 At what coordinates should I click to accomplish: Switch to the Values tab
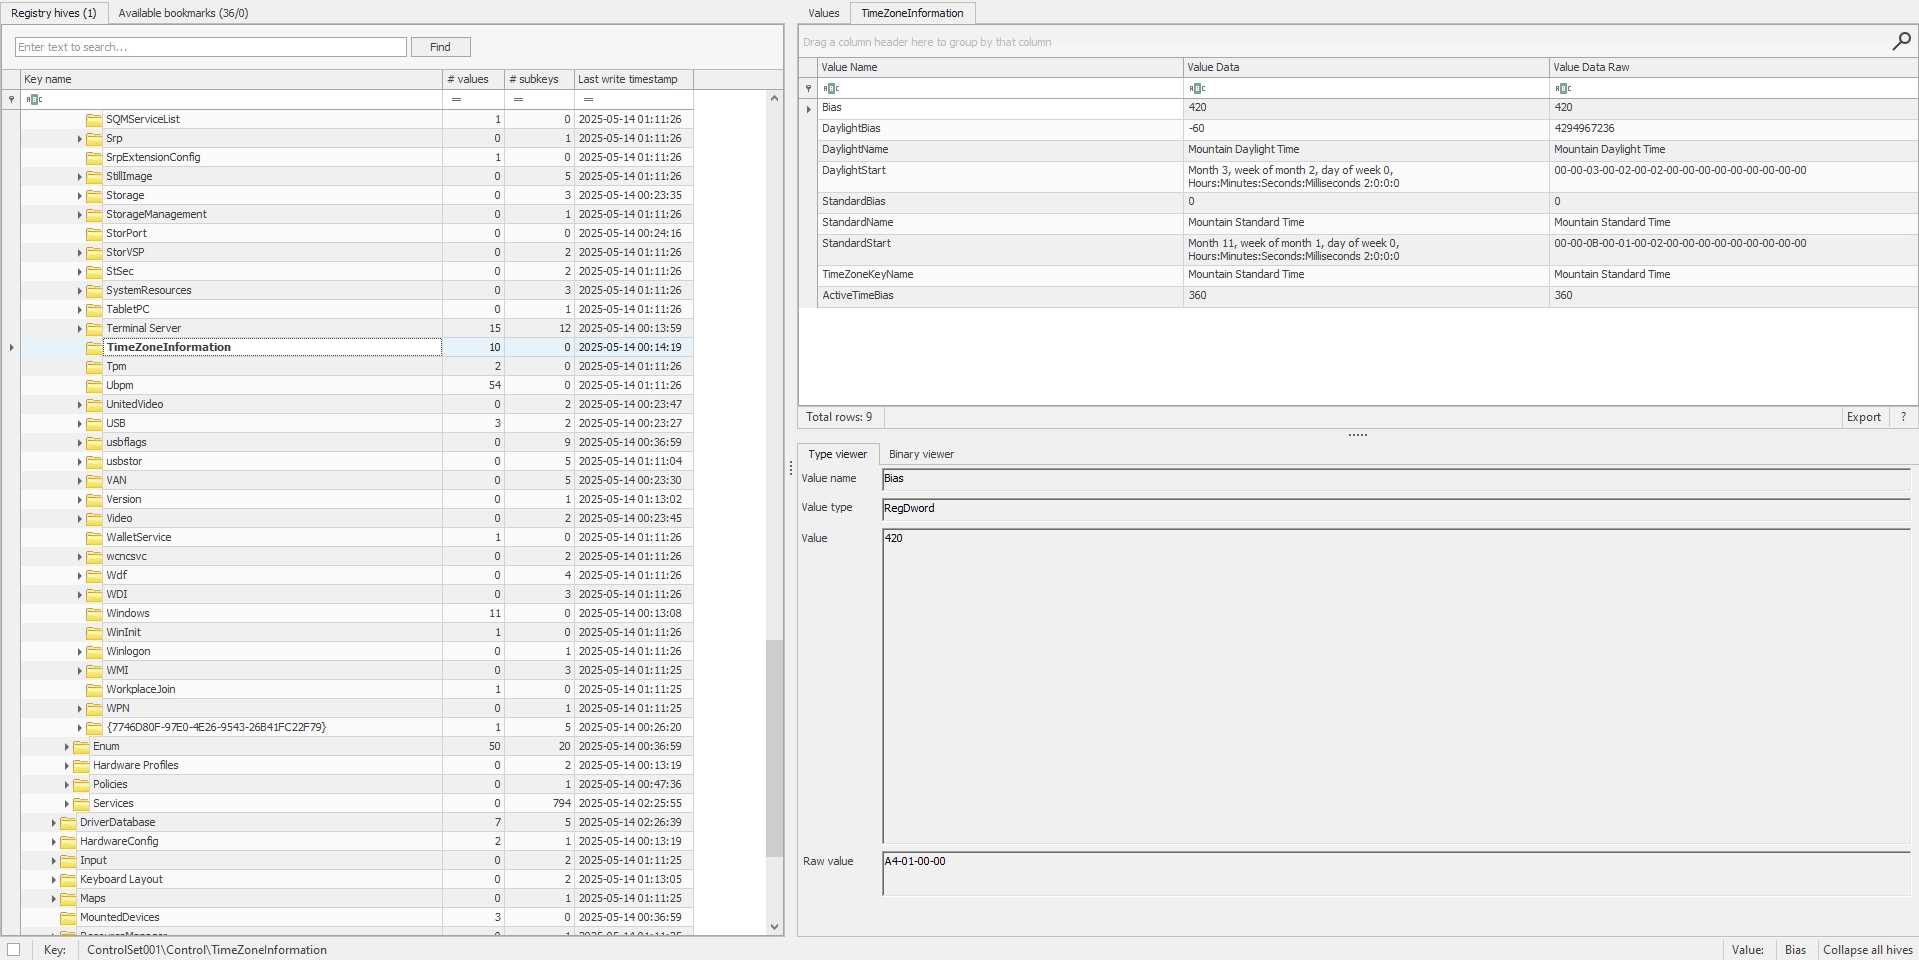pyautogui.click(x=823, y=13)
